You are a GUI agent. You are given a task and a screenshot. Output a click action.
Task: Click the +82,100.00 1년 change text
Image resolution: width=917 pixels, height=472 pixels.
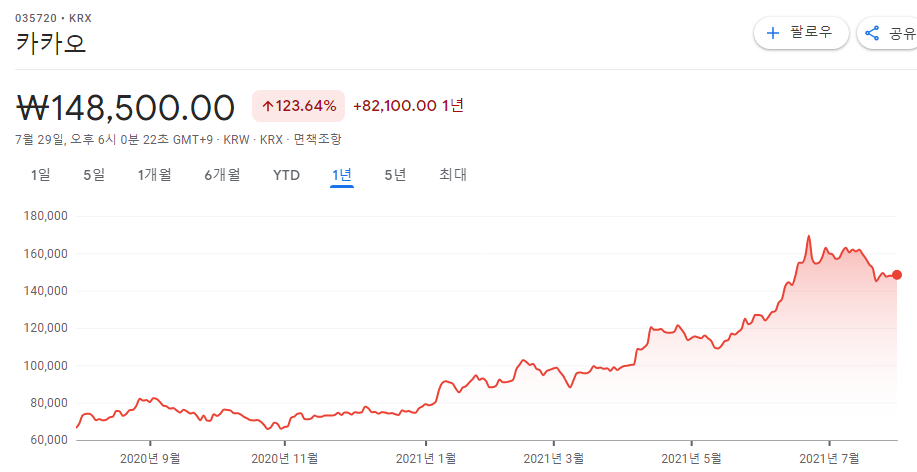pyautogui.click(x=408, y=106)
